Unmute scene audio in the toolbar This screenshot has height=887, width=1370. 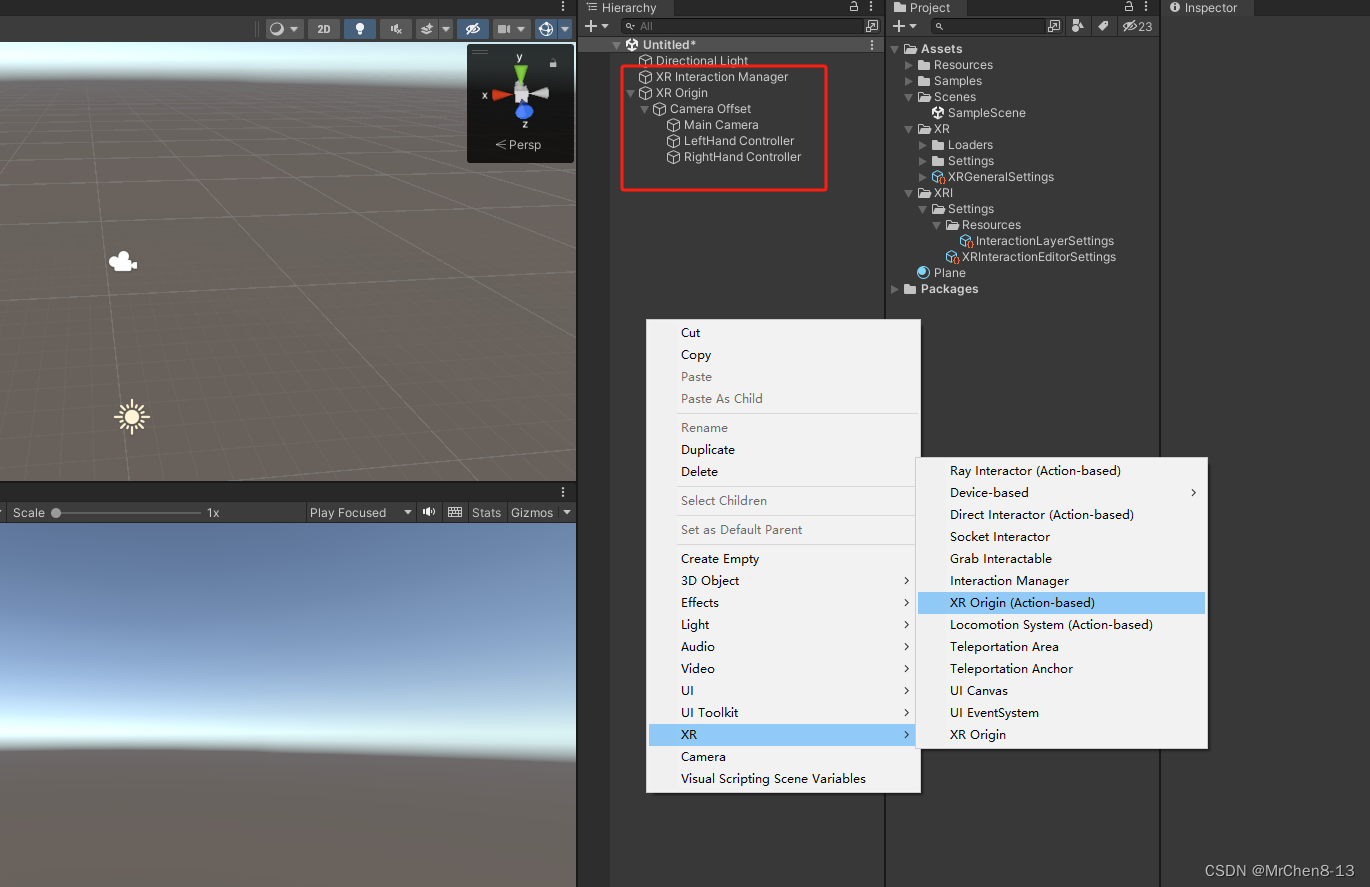(x=395, y=29)
